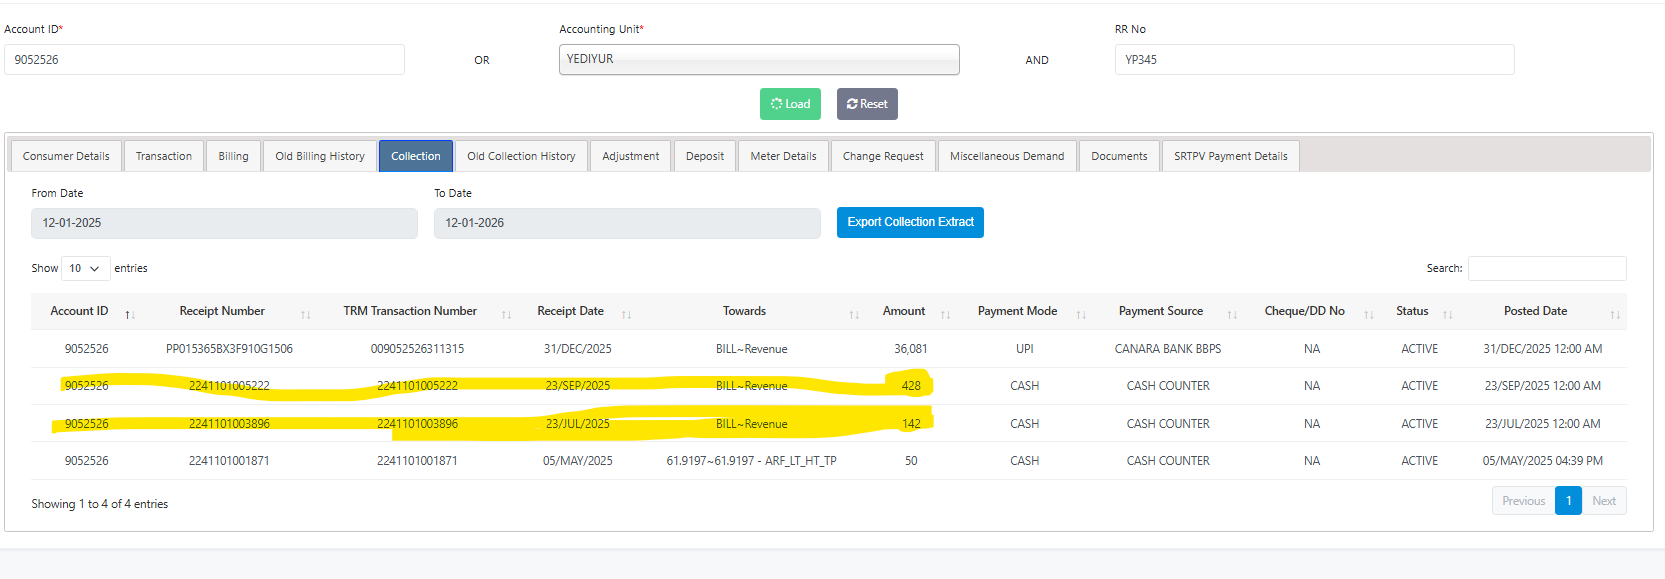Click sort arrows next to Towards
The image size is (1665, 579).
pos(854,315)
